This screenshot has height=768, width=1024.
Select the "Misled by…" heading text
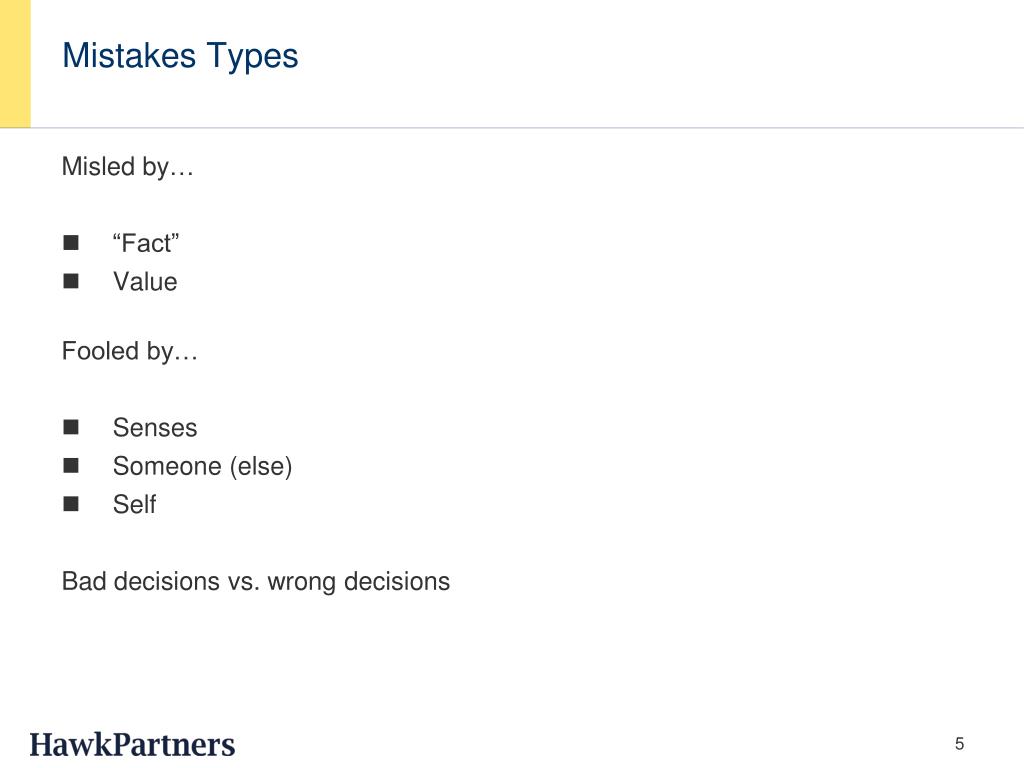[127, 167]
